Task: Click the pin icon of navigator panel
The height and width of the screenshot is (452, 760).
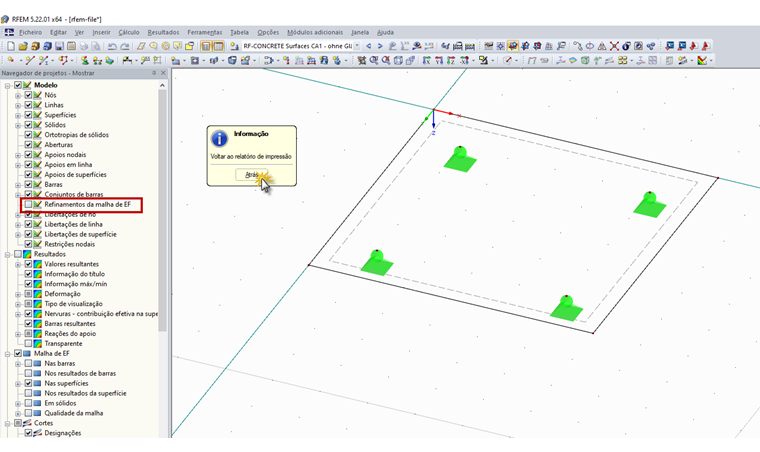Action: (x=154, y=73)
